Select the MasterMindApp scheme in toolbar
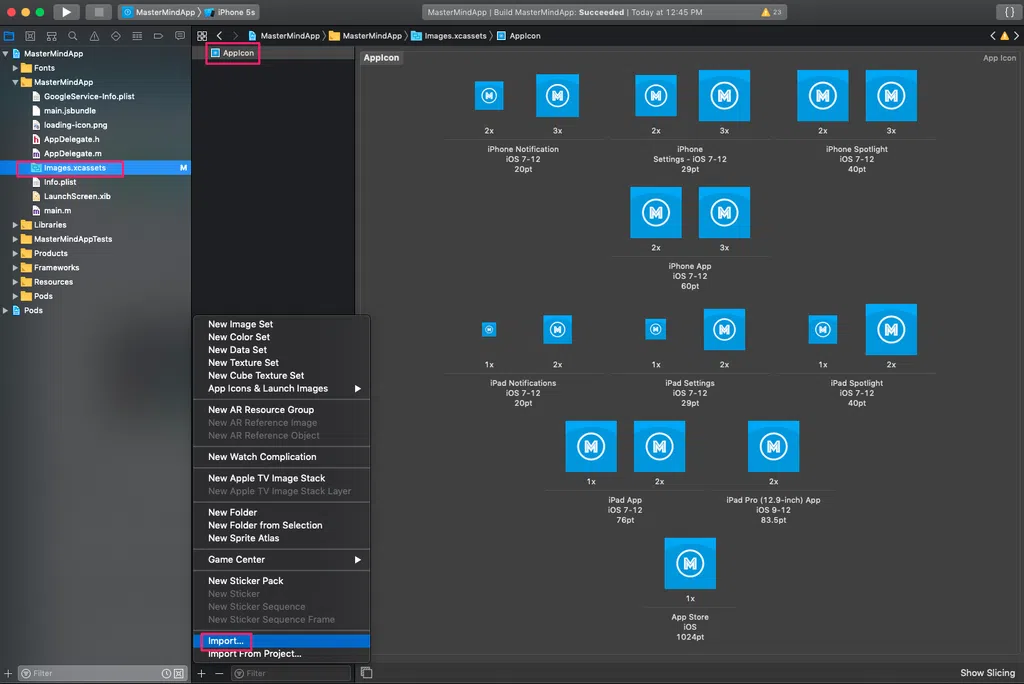 tap(159, 12)
